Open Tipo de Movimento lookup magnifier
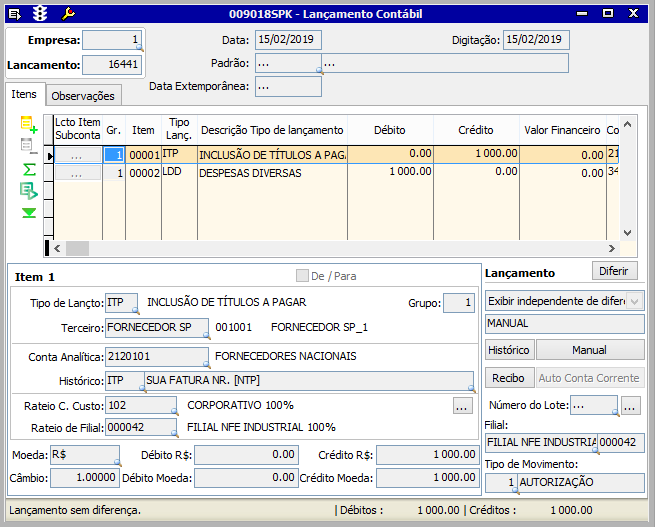 515,492
